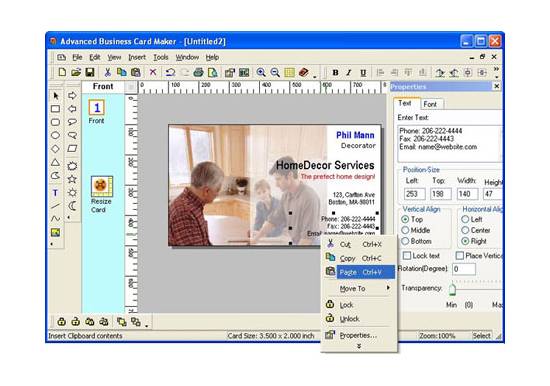This screenshot has height=386, width=550.
Task: Choose Paste from context menu
Action: point(358,272)
